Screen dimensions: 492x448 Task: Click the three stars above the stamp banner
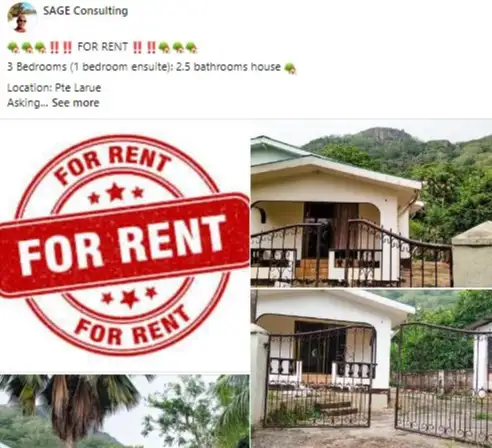(116, 194)
